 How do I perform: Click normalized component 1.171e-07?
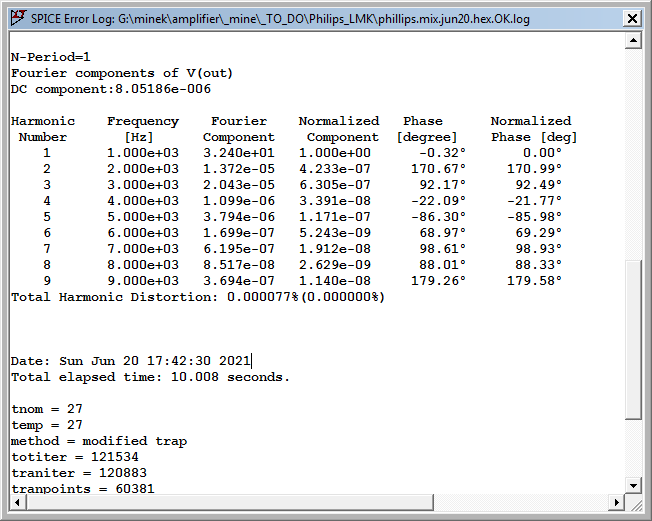(x=335, y=217)
